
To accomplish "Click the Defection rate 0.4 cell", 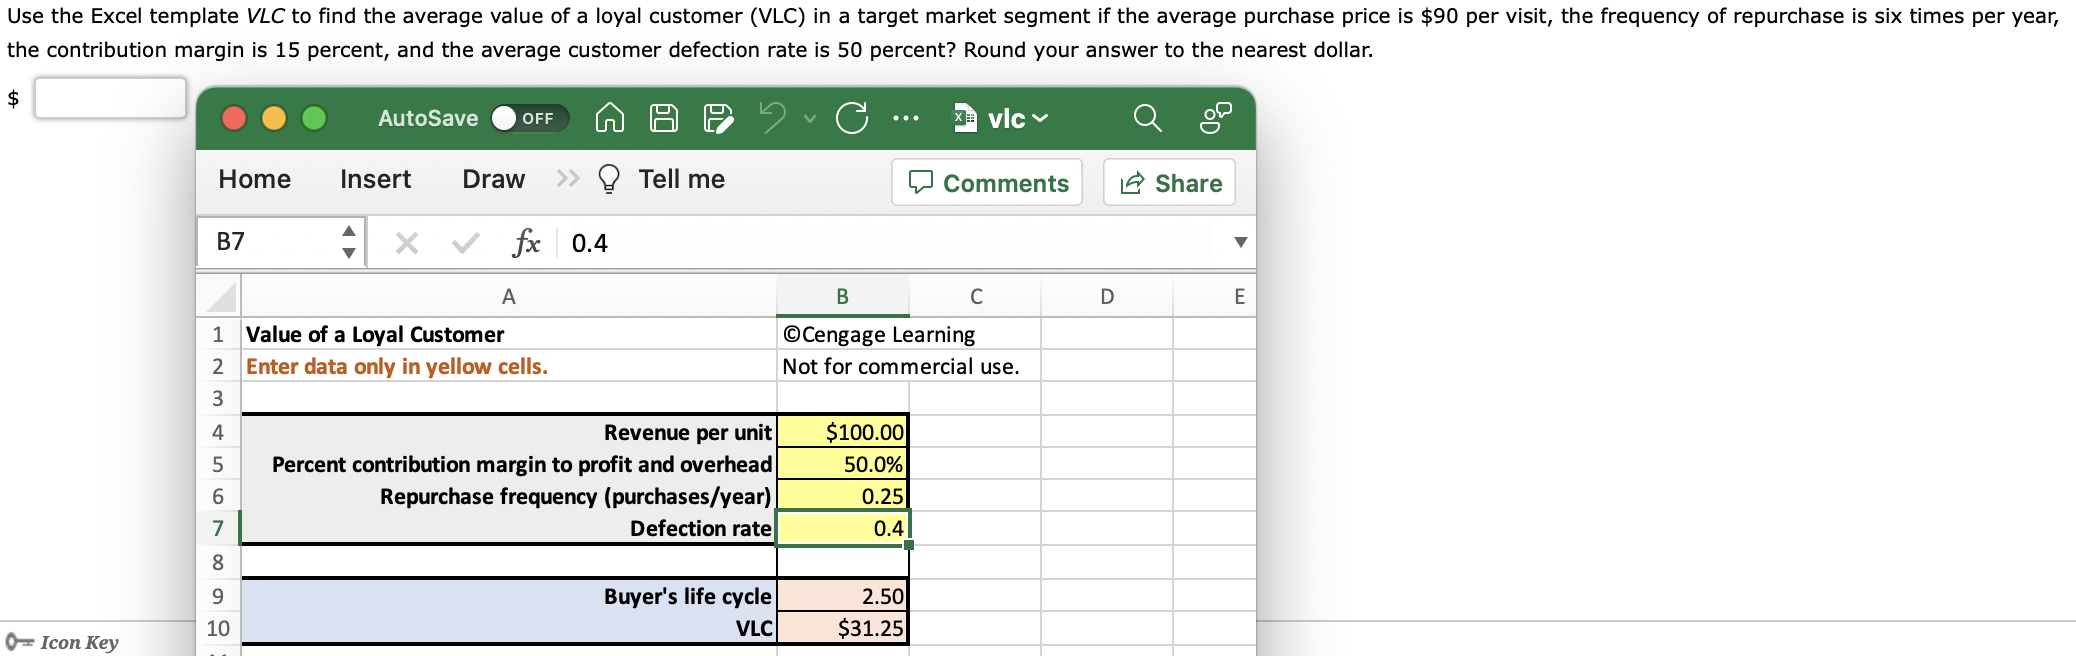I will (842, 528).
